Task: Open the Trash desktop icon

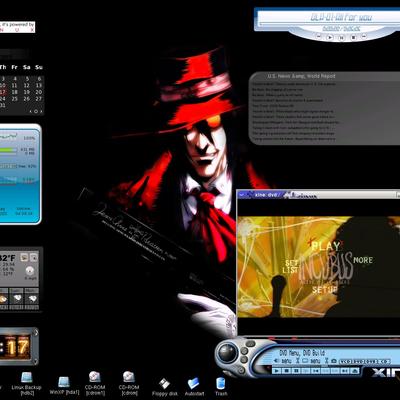Action: click(x=221, y=387)
